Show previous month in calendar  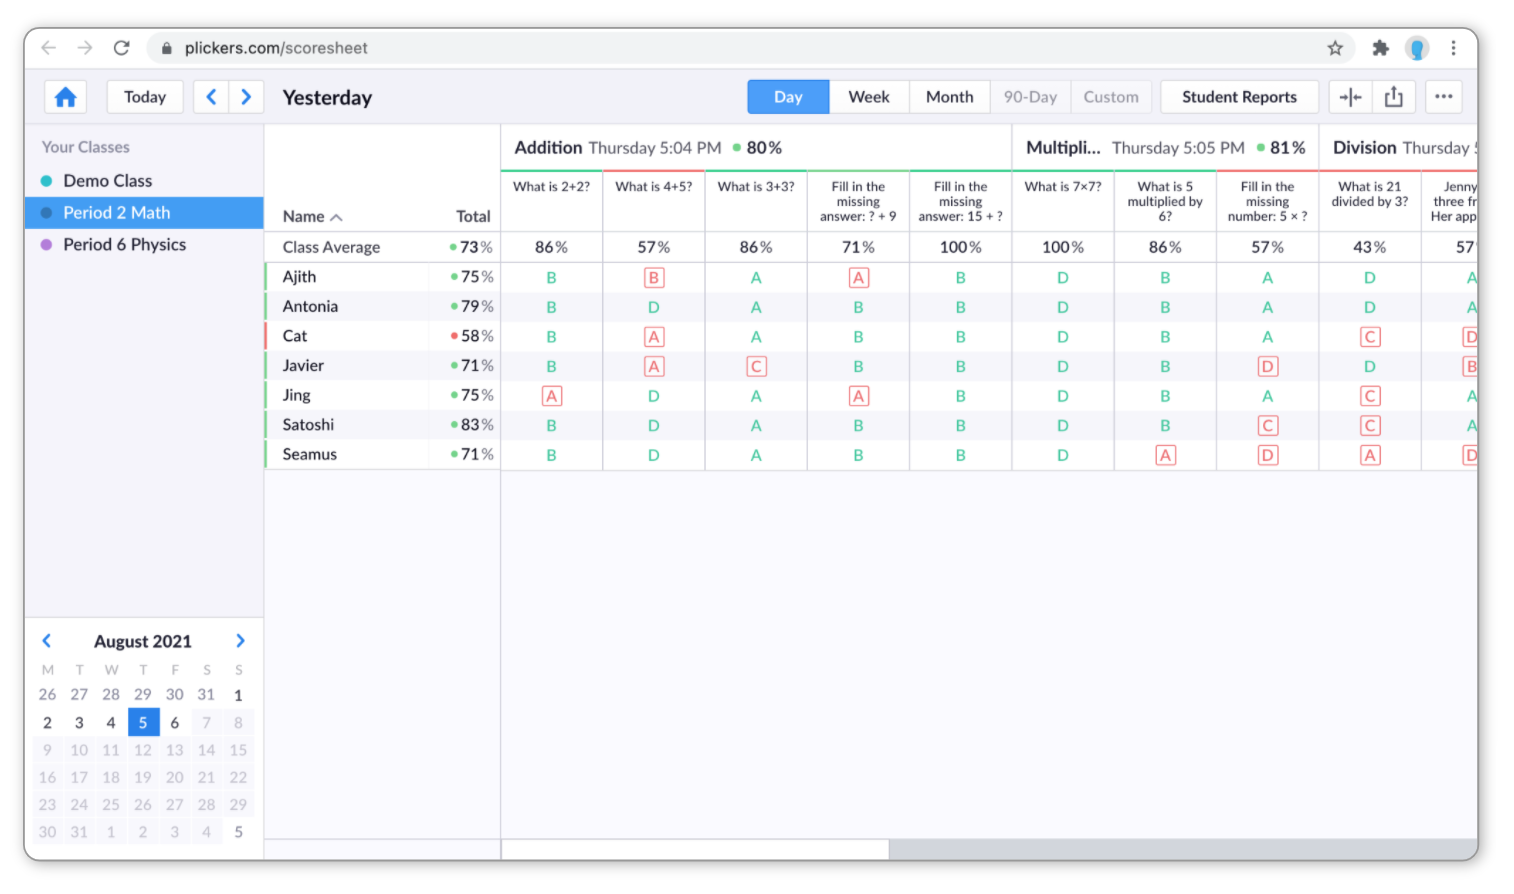pos(47,641)
